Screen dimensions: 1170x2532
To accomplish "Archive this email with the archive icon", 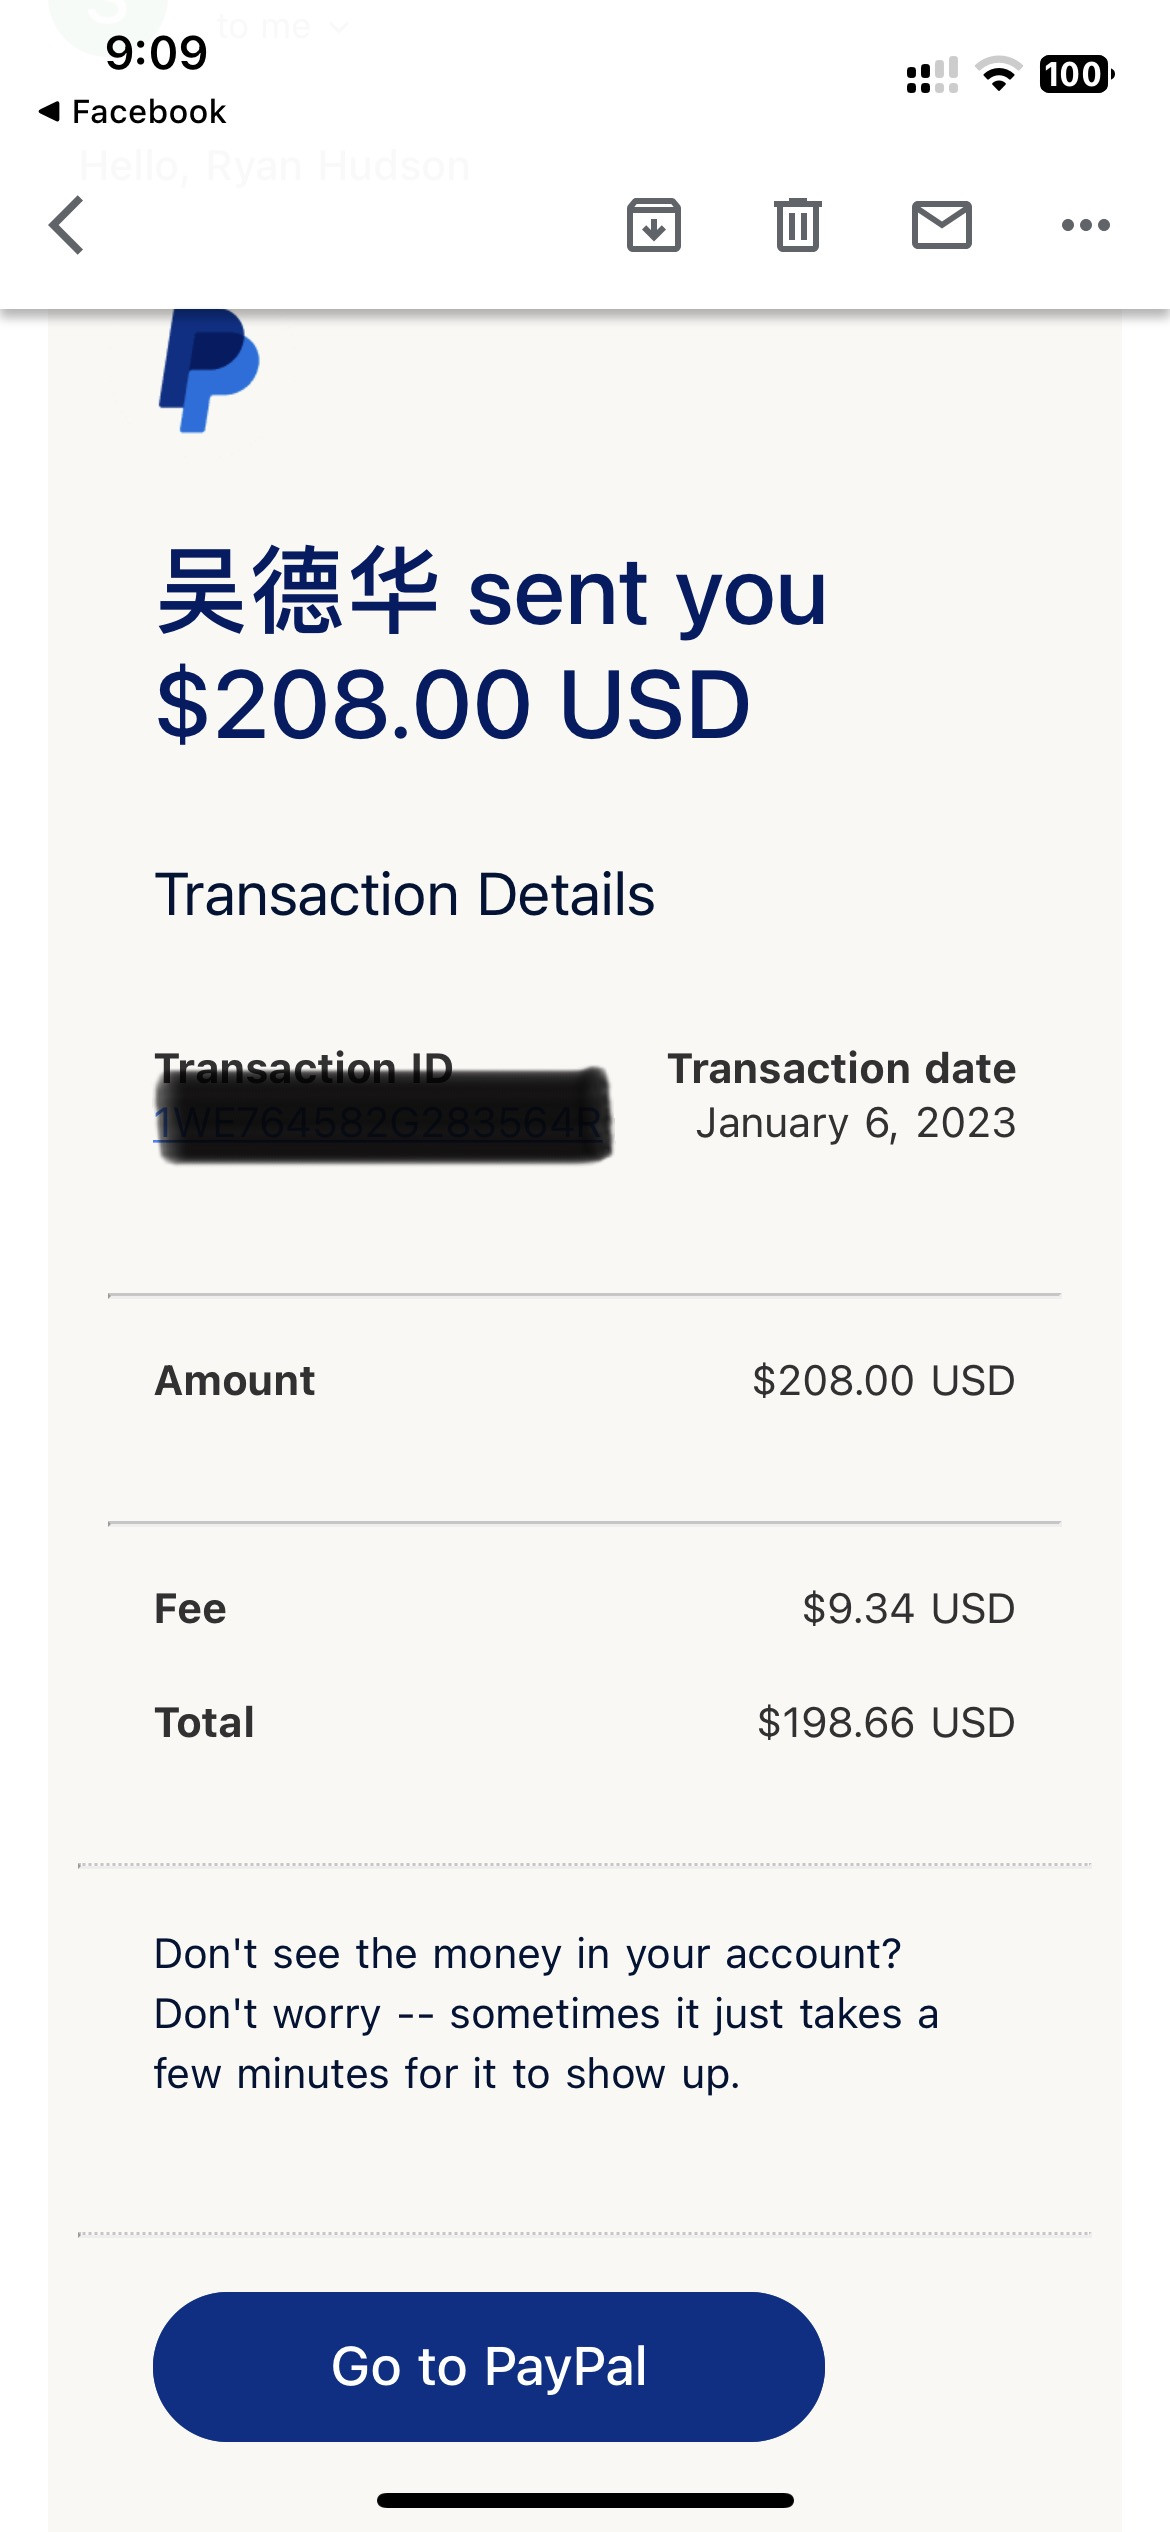I will 654,225.
